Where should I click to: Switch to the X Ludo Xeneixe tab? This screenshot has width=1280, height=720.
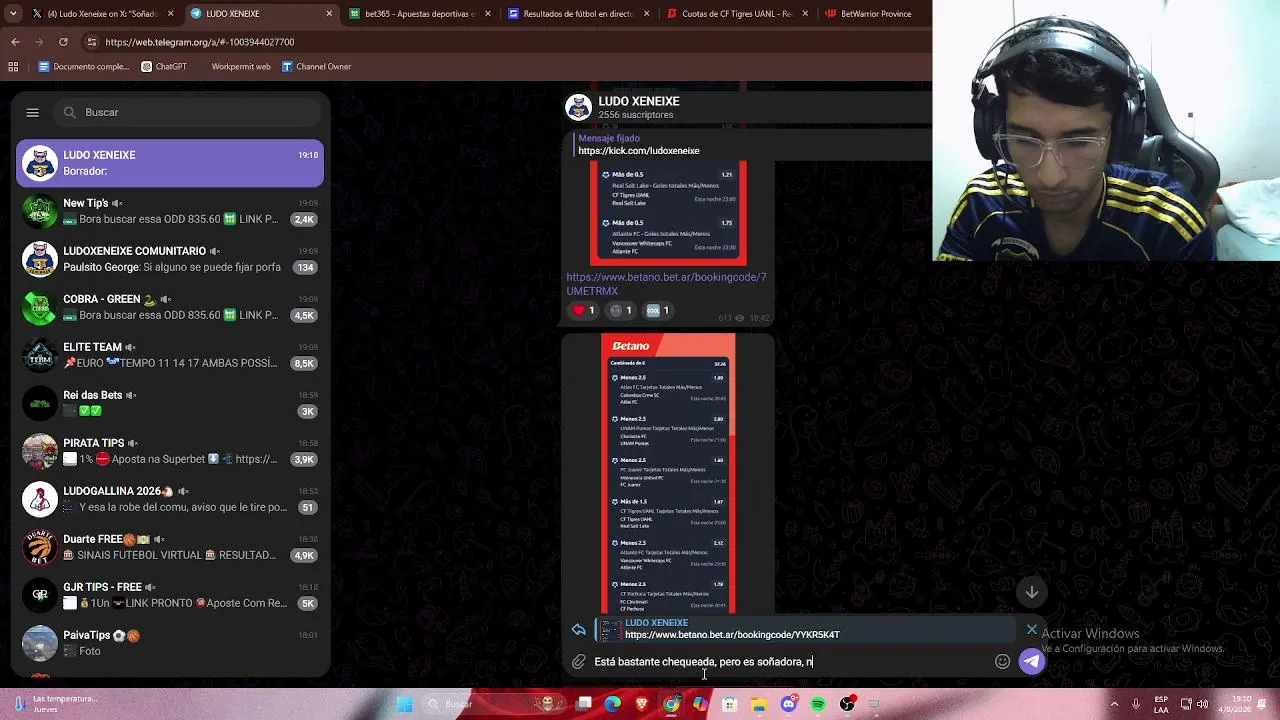point(102,14)
